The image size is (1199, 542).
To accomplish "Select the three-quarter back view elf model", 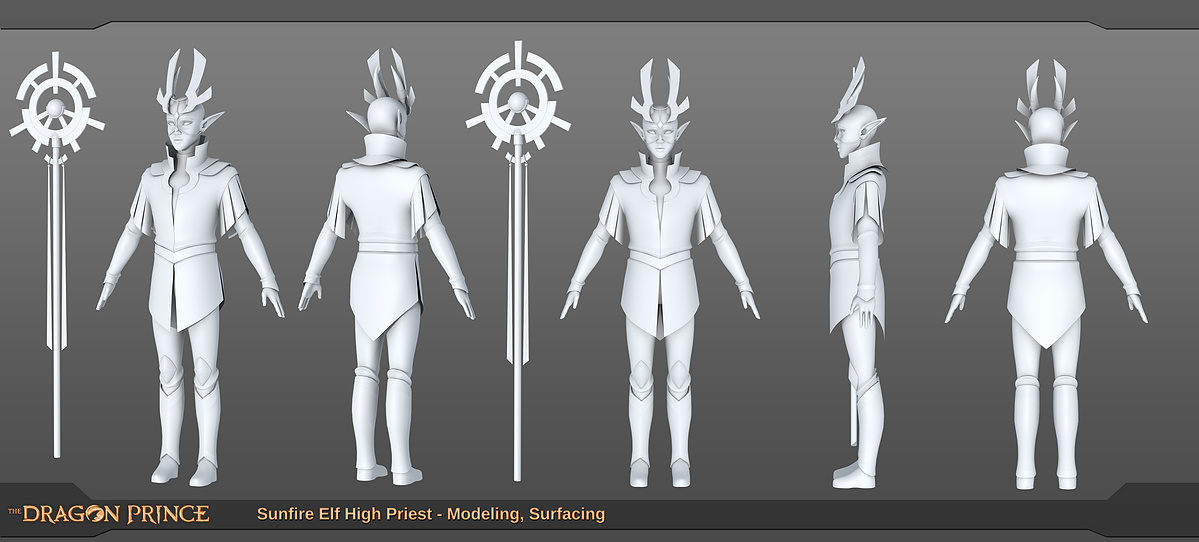I will click(x=386, y=267).
